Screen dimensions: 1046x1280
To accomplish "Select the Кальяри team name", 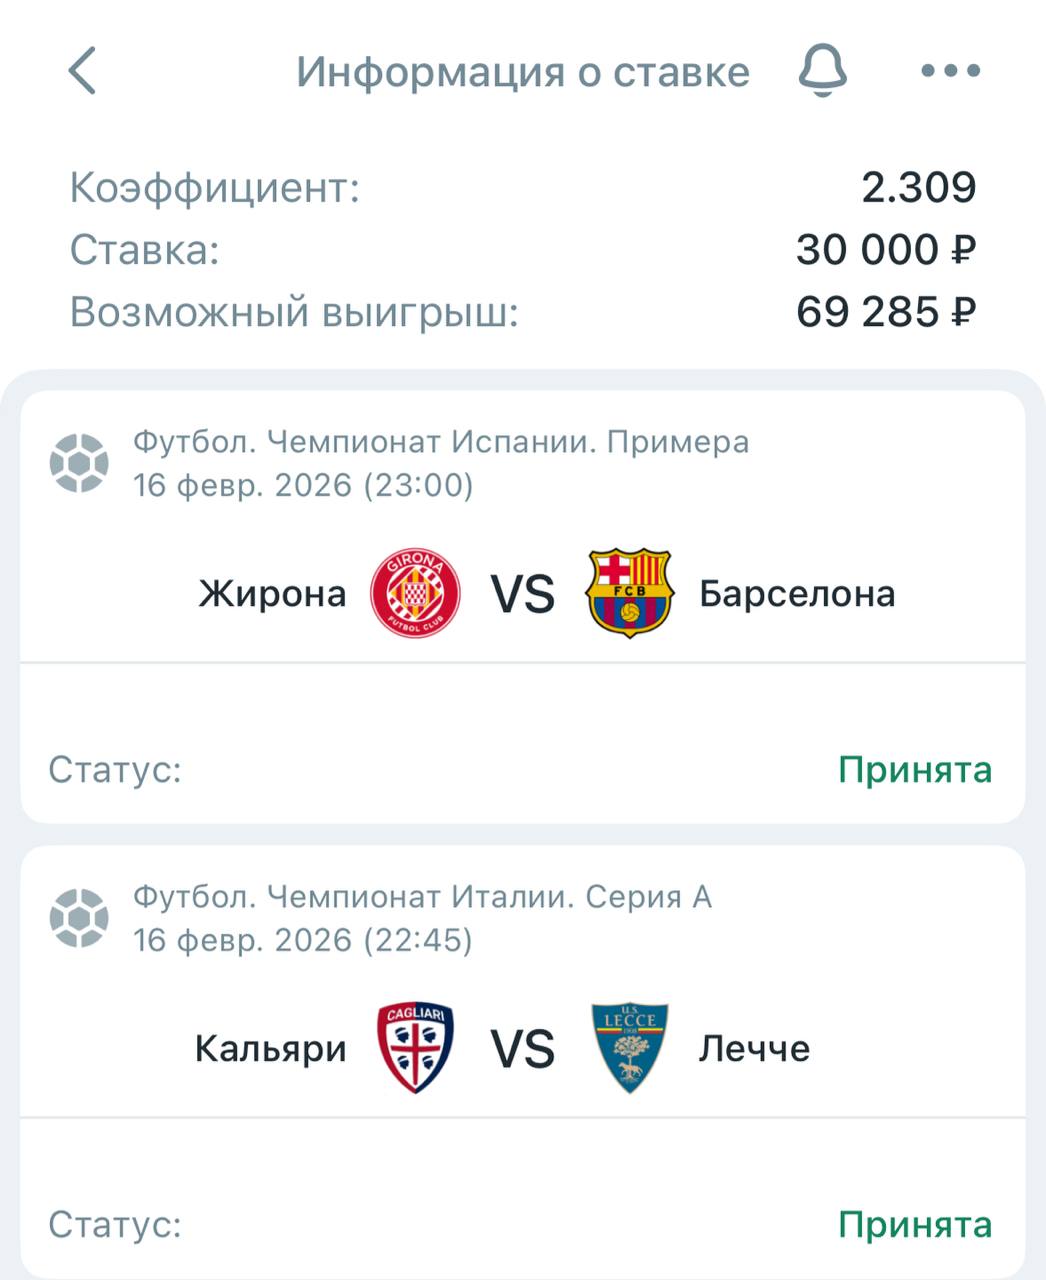I will tap(270, 1049).
